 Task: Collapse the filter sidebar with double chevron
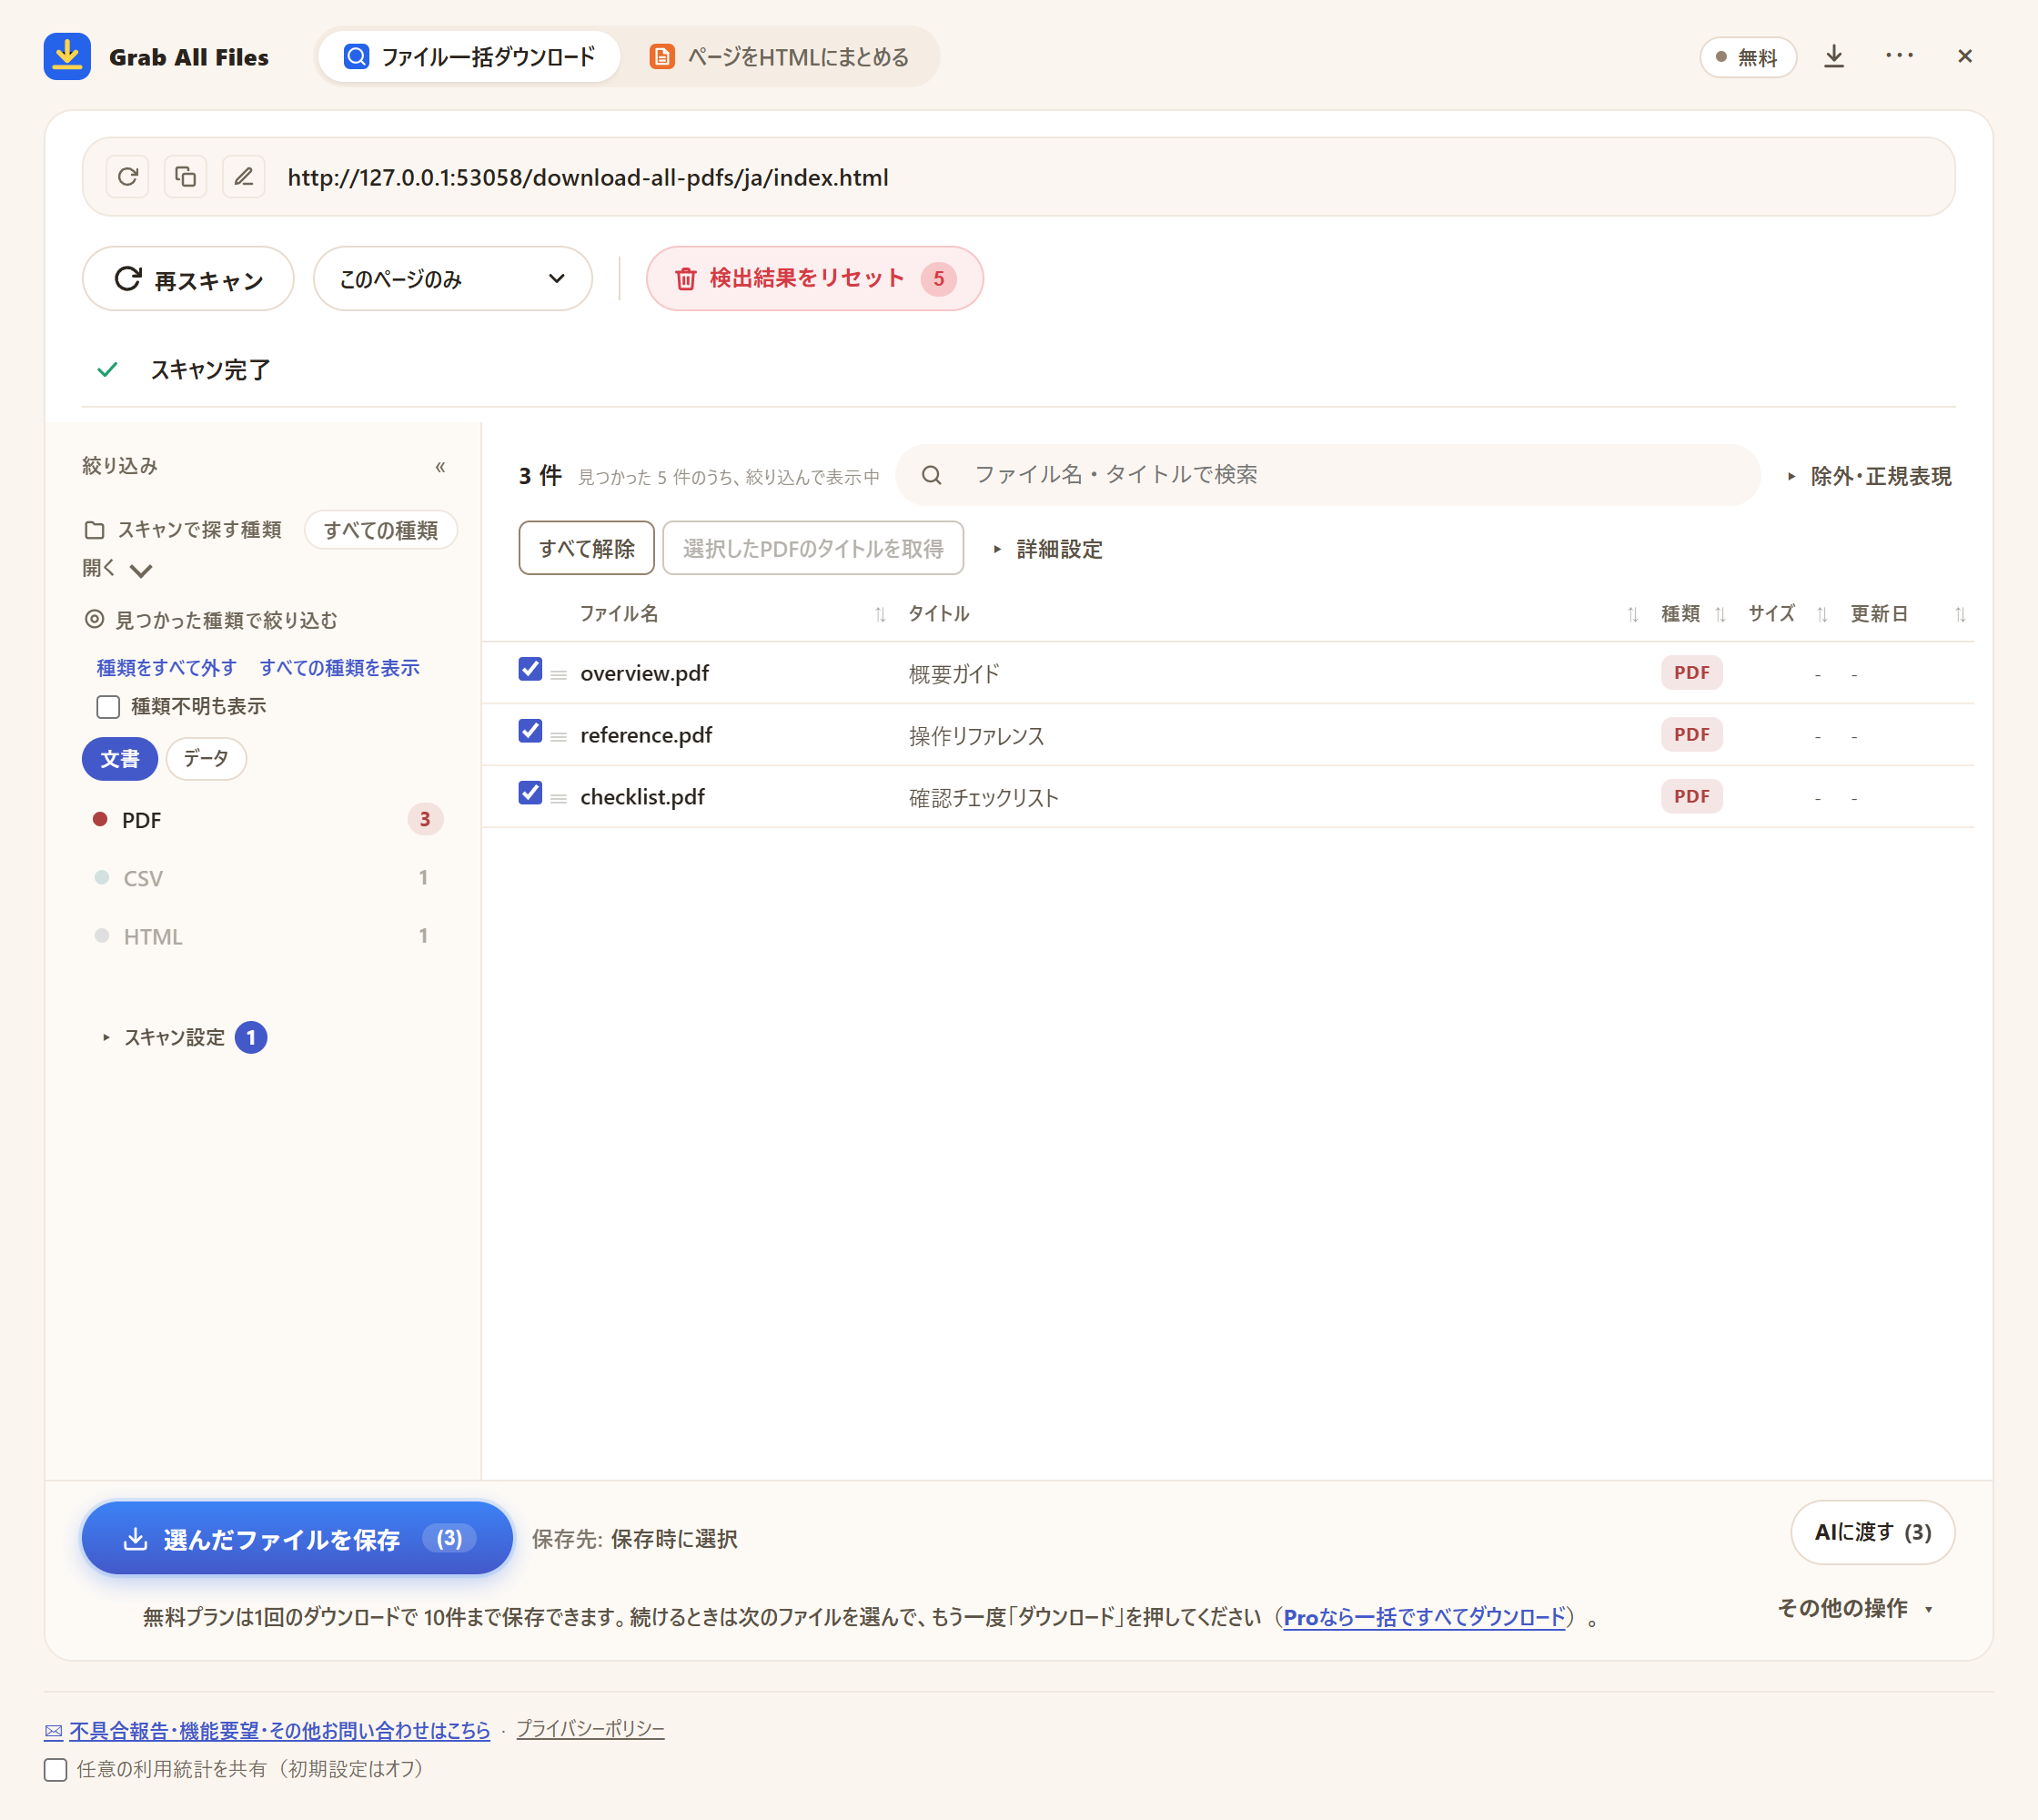point(440,467)
